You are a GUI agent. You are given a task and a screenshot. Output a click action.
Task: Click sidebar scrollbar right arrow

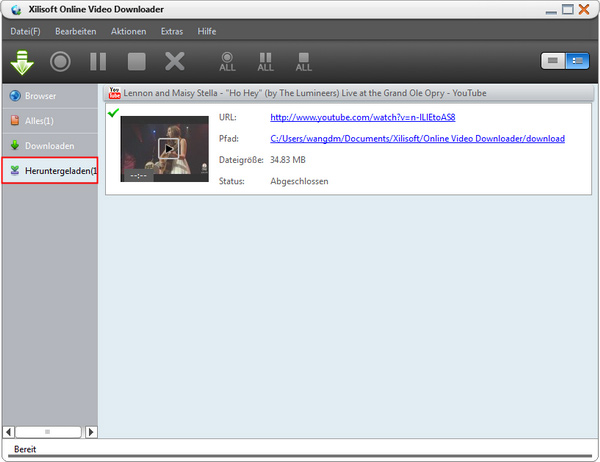pos(91,432)
